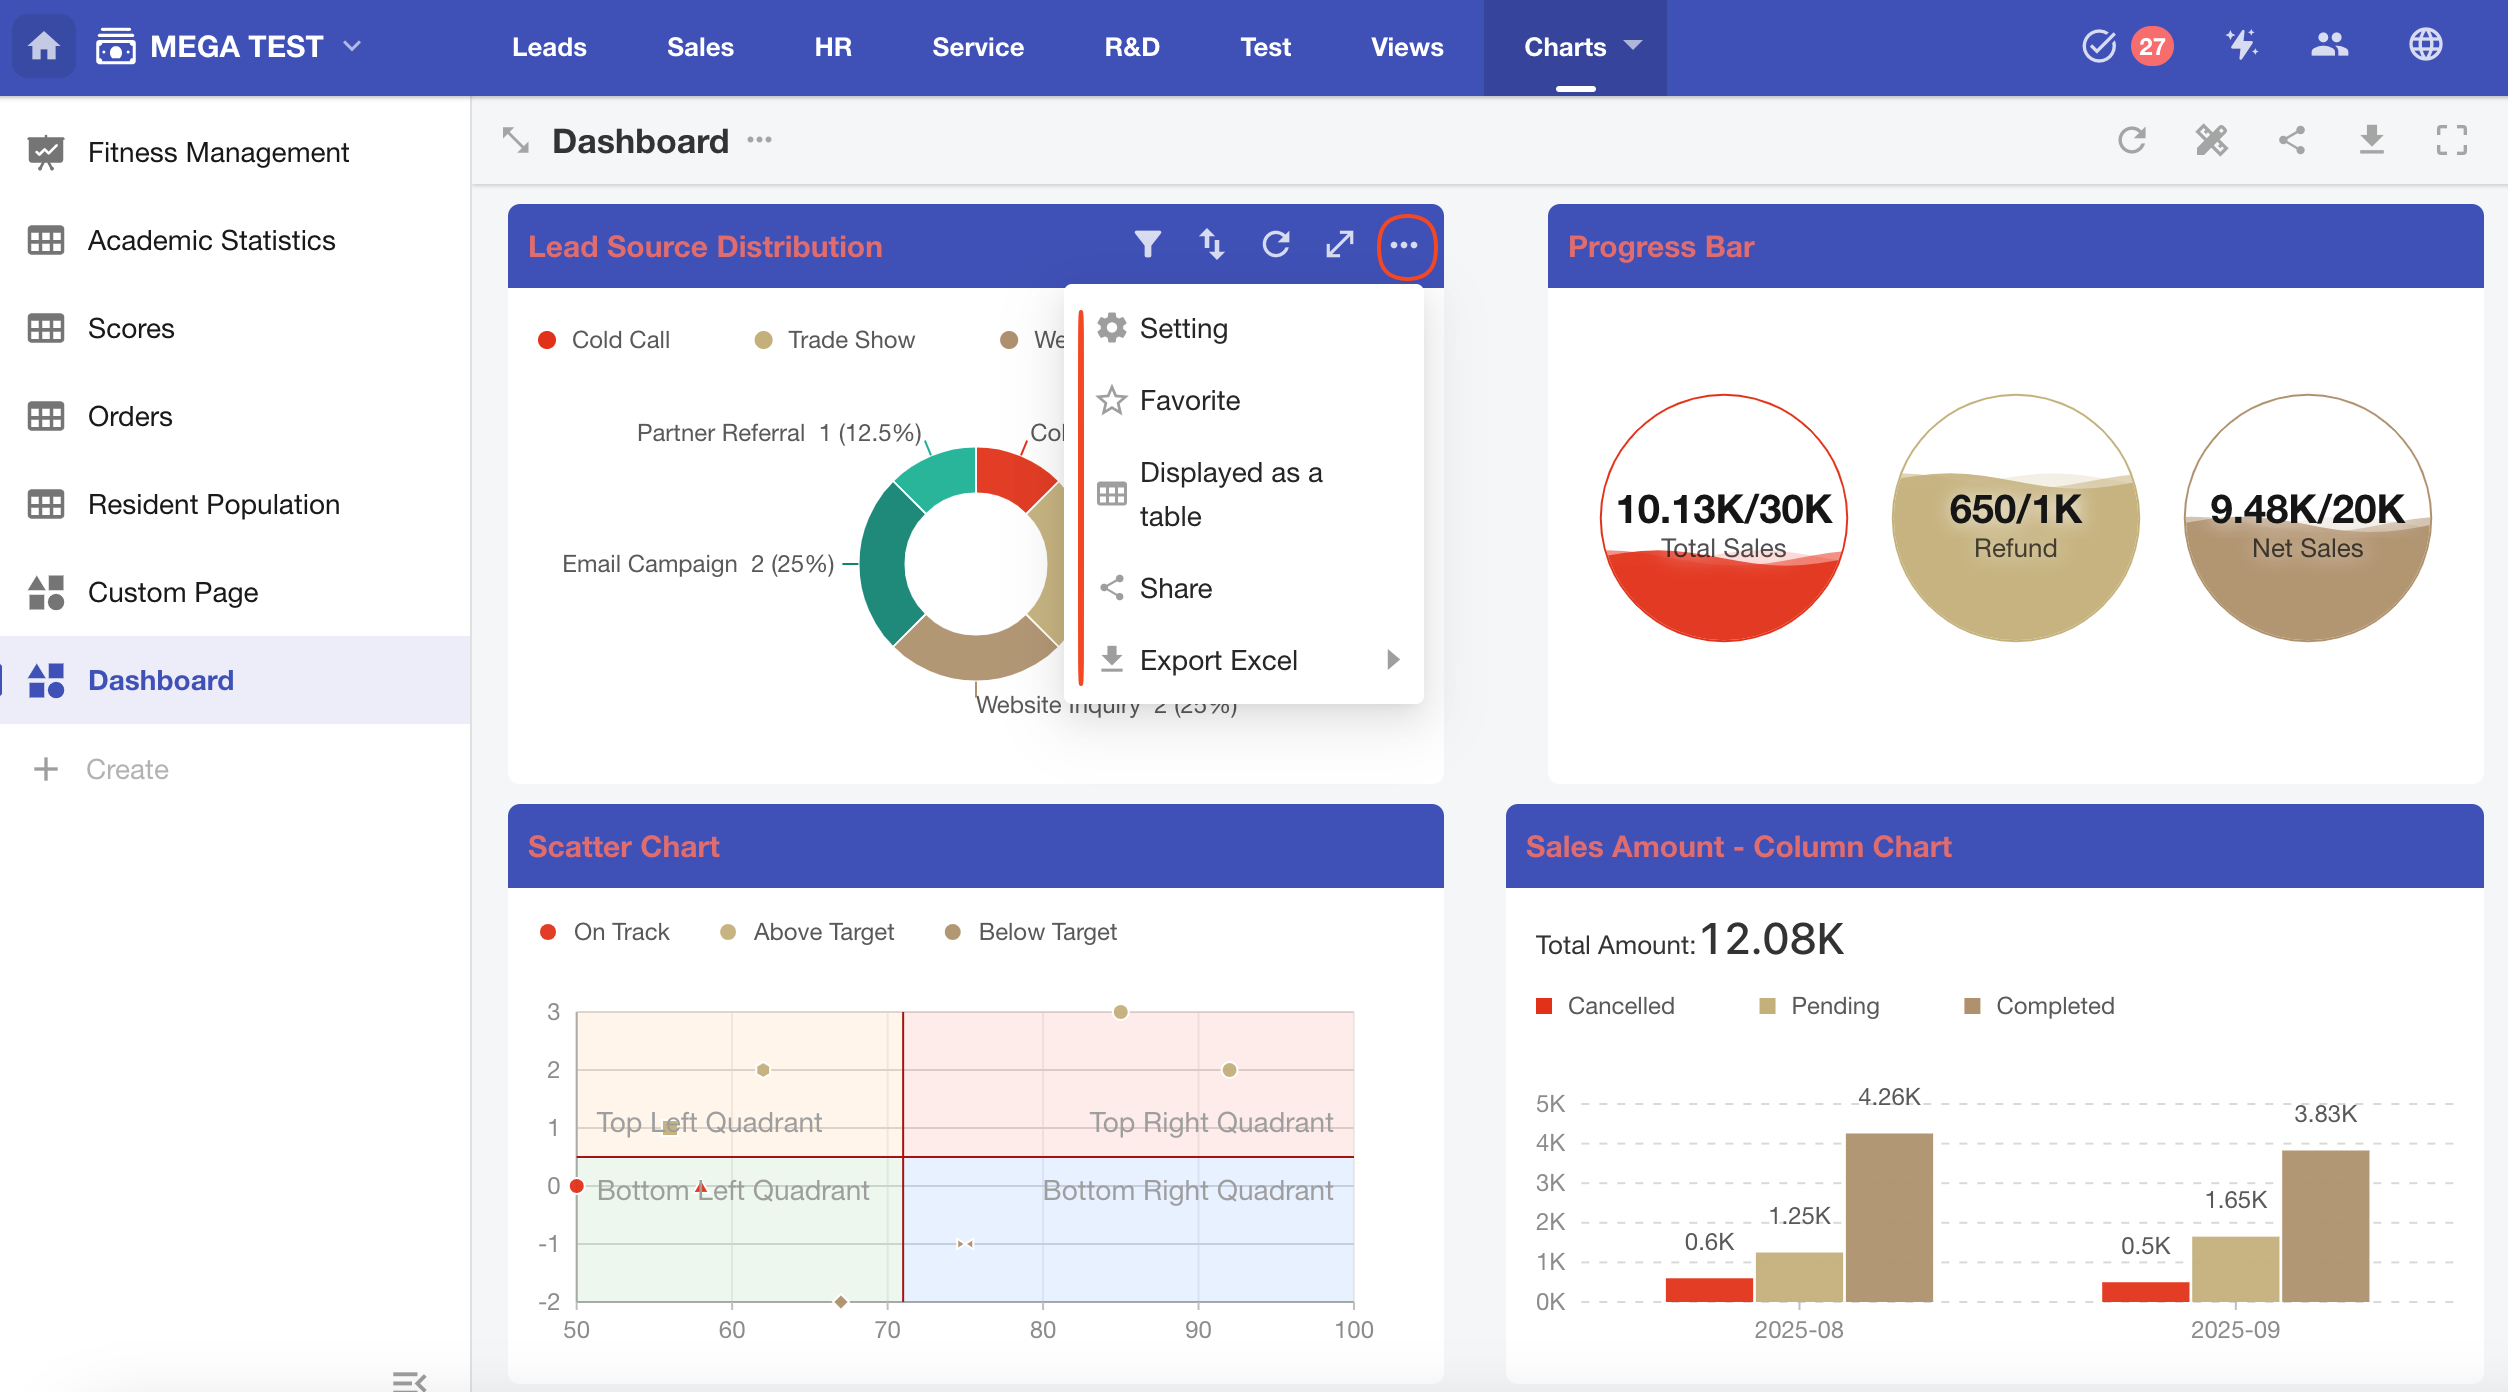Toggle Cancelled series in the column chart legend
This screenshot has height=1392, width=2508.
pyautogui.click(x=1605, y=1006)
